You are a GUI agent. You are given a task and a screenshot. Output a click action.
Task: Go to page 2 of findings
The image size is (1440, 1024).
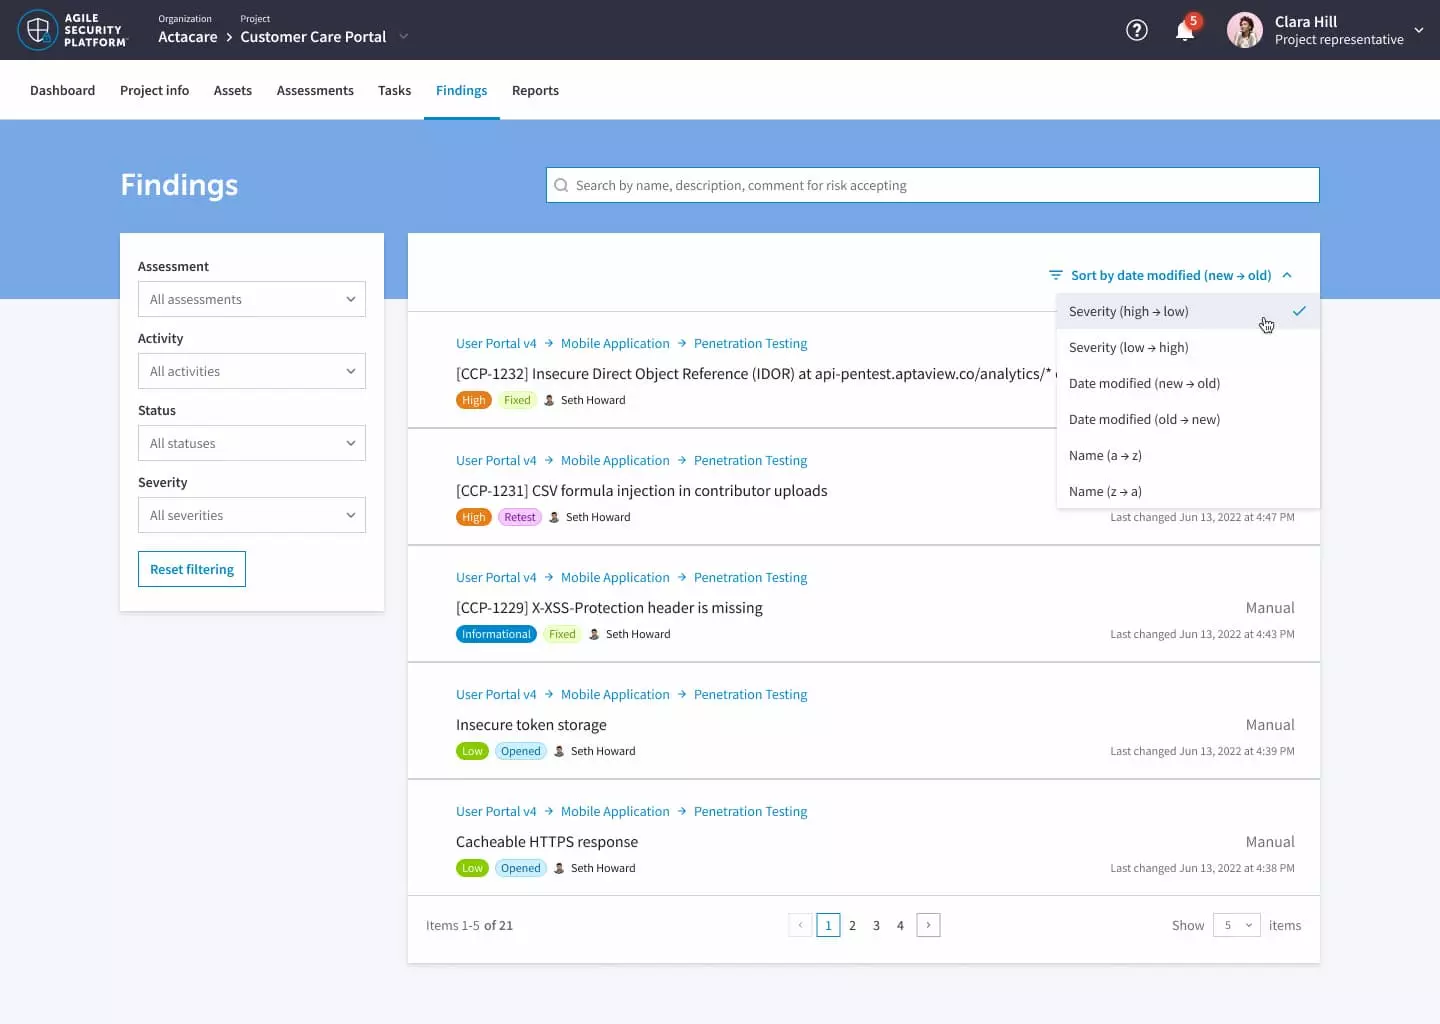pos(852,925)
